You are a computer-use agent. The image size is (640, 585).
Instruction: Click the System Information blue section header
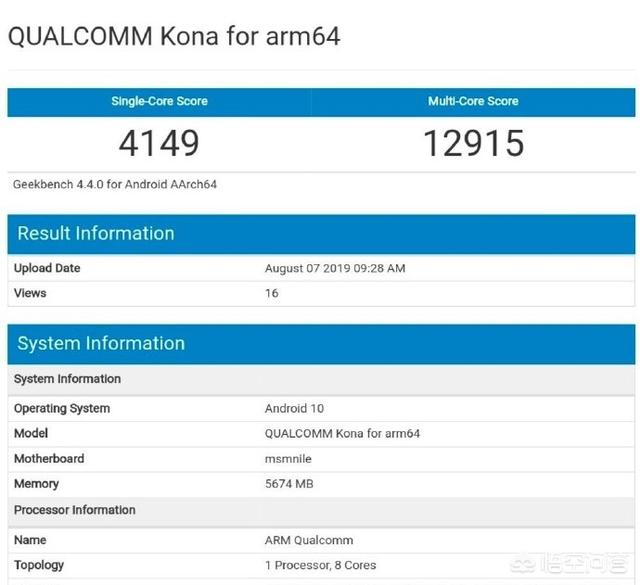[x=101, y=343]
